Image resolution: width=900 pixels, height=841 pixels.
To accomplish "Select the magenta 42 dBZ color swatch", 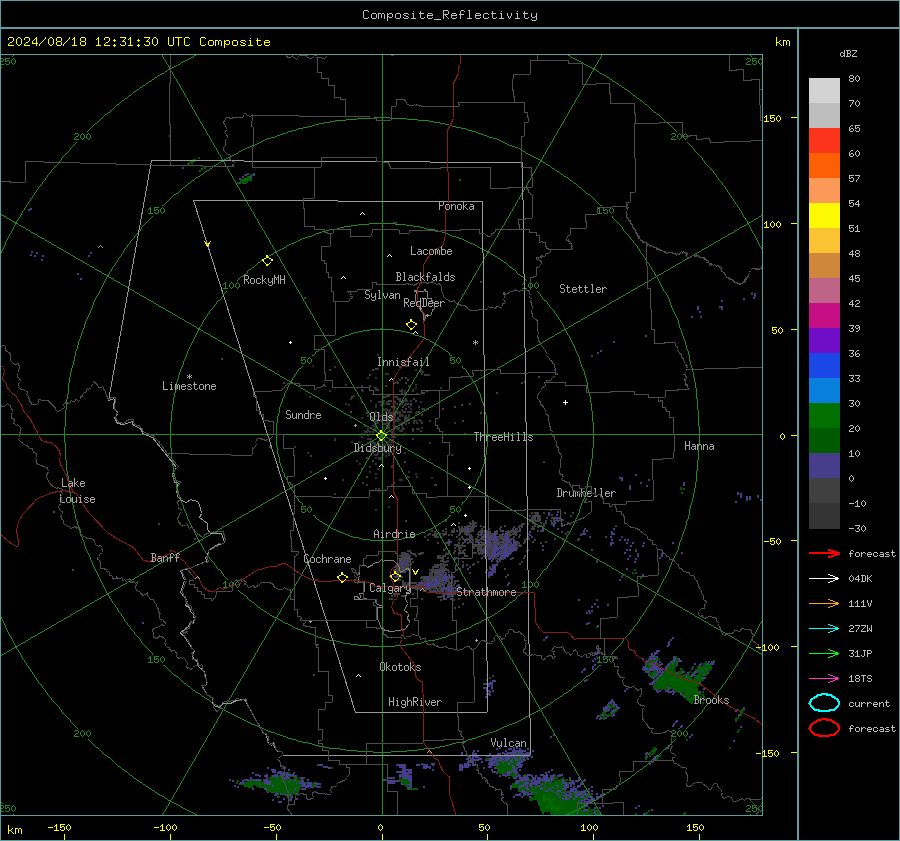I will click(x=824, y=315).
